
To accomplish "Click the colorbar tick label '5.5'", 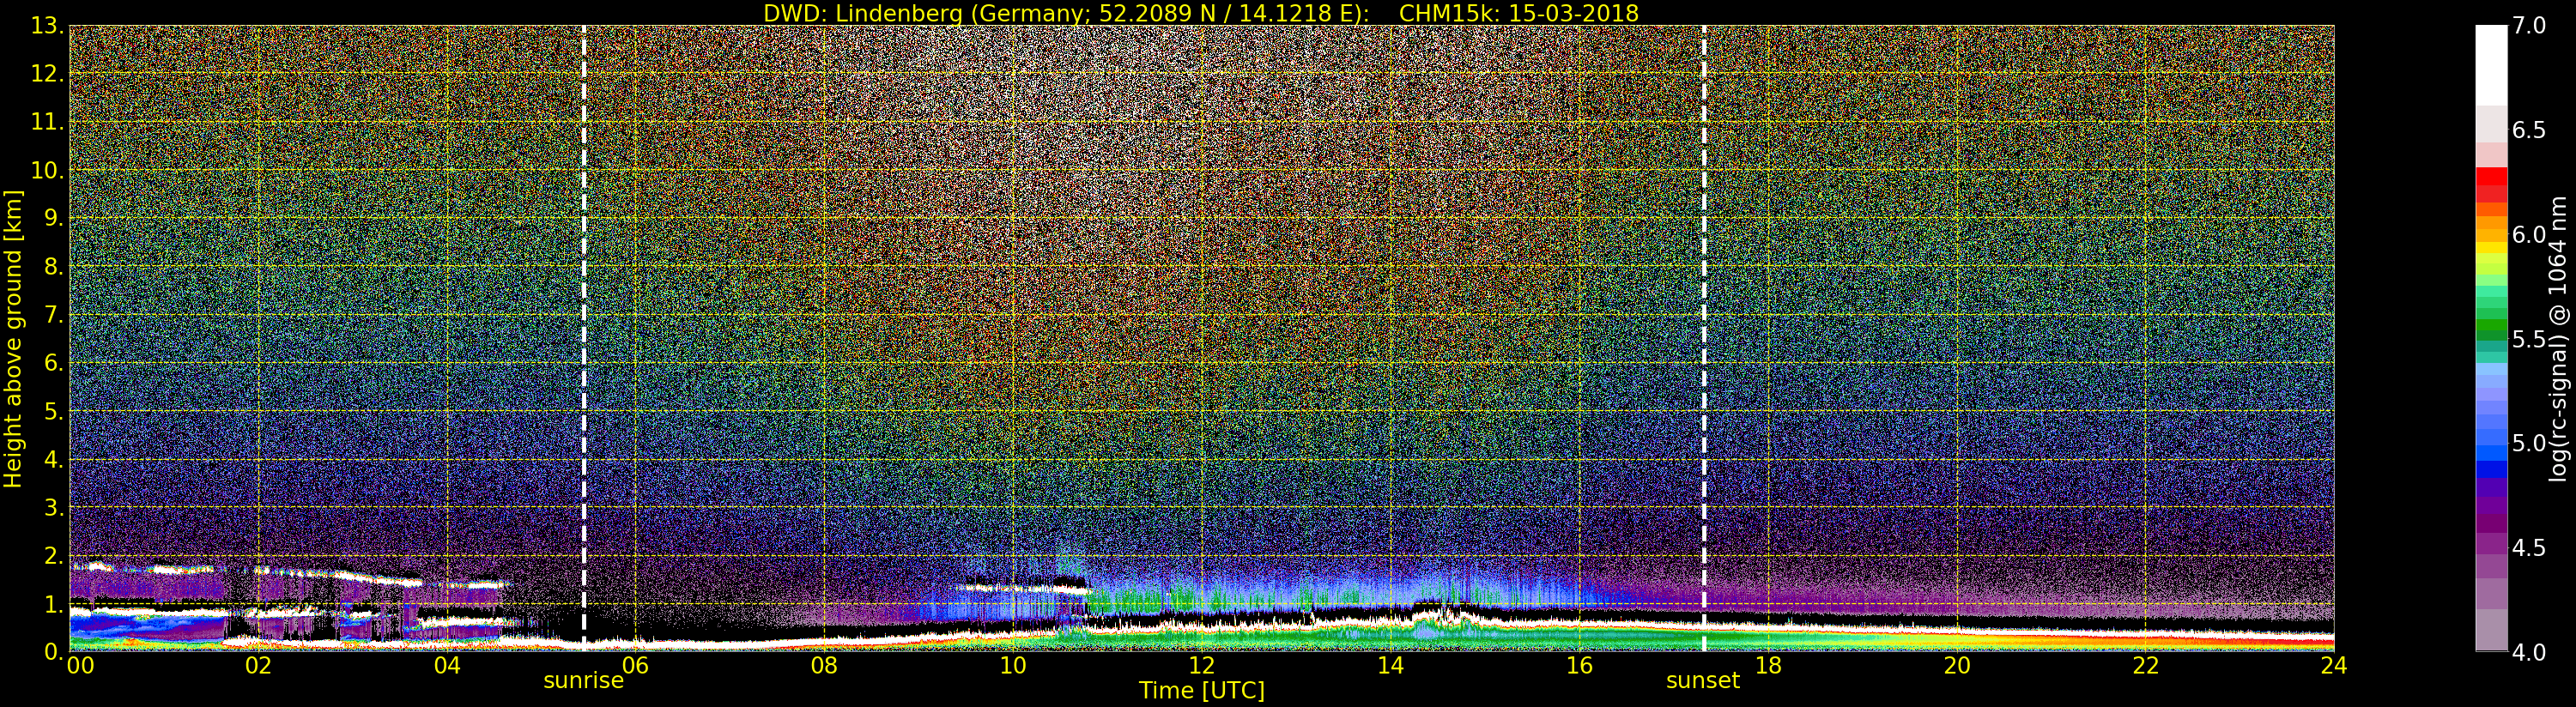I will [x=2529, y=339].
